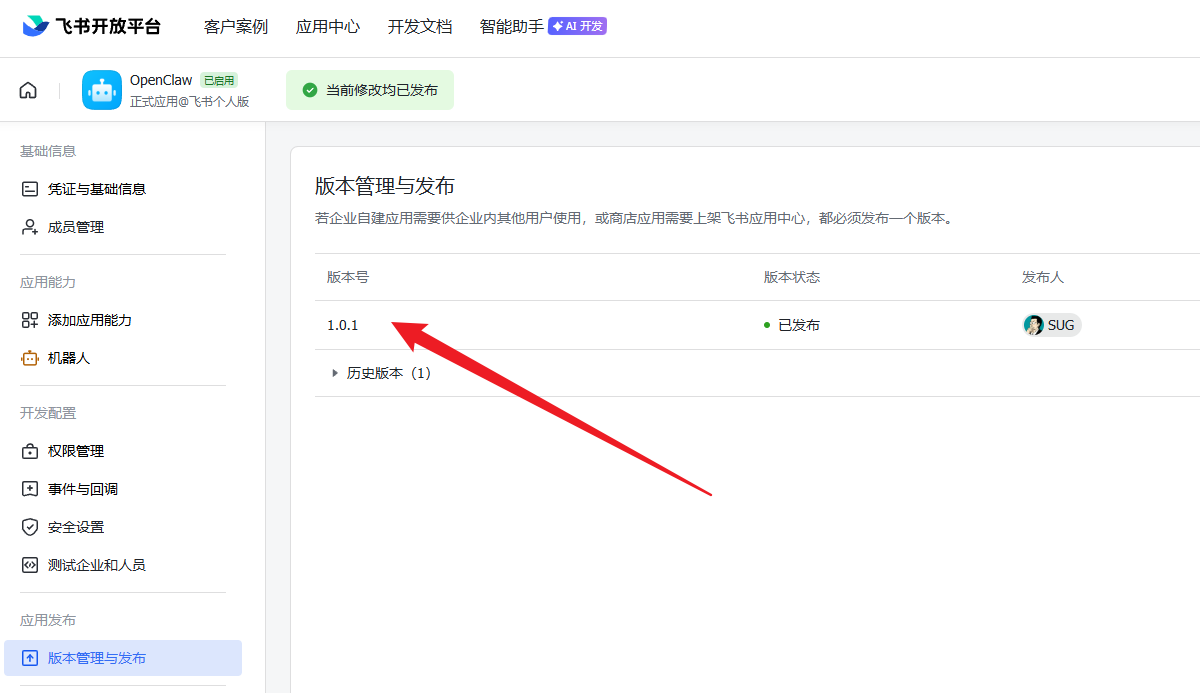Open 权限管理 permissions page

pos(75,451)
